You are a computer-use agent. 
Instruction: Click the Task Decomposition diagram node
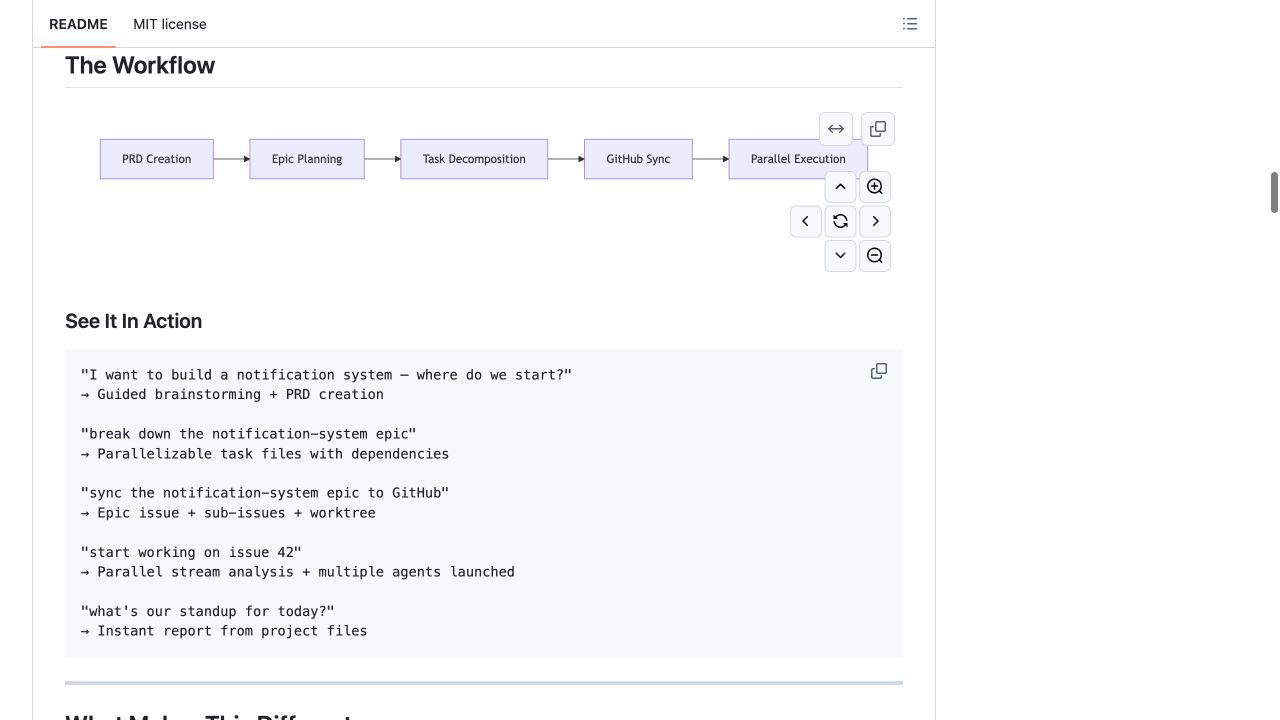tap(474, 159)
